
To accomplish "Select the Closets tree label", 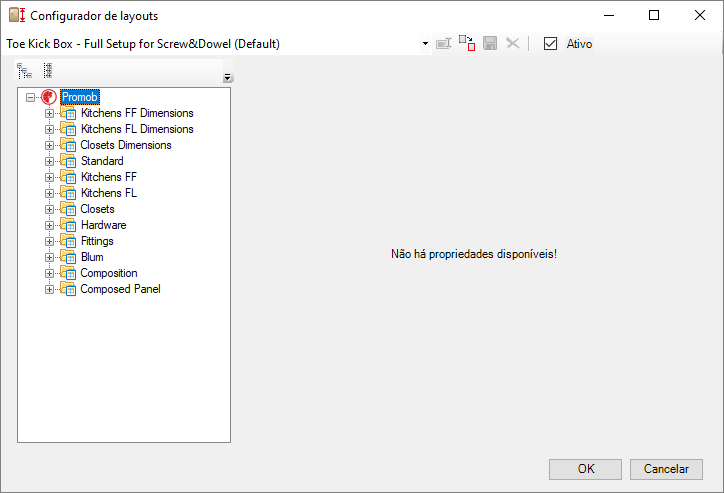I will [97, 209].
